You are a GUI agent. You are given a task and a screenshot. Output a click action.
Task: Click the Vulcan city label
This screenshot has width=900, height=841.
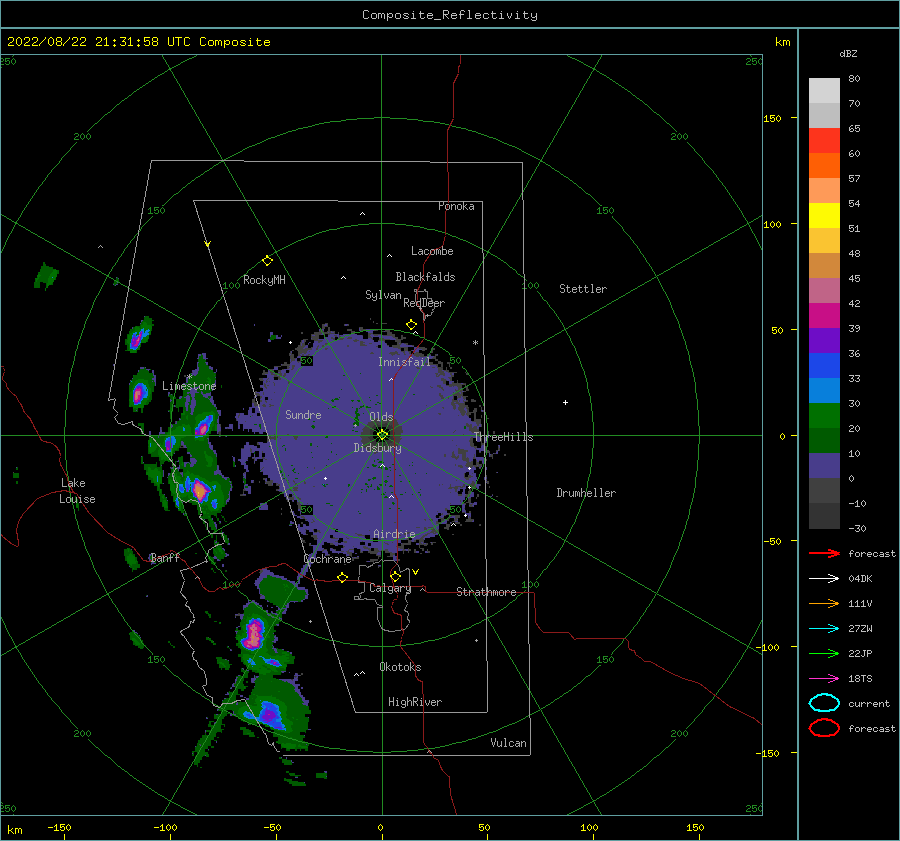pos(508,743)
